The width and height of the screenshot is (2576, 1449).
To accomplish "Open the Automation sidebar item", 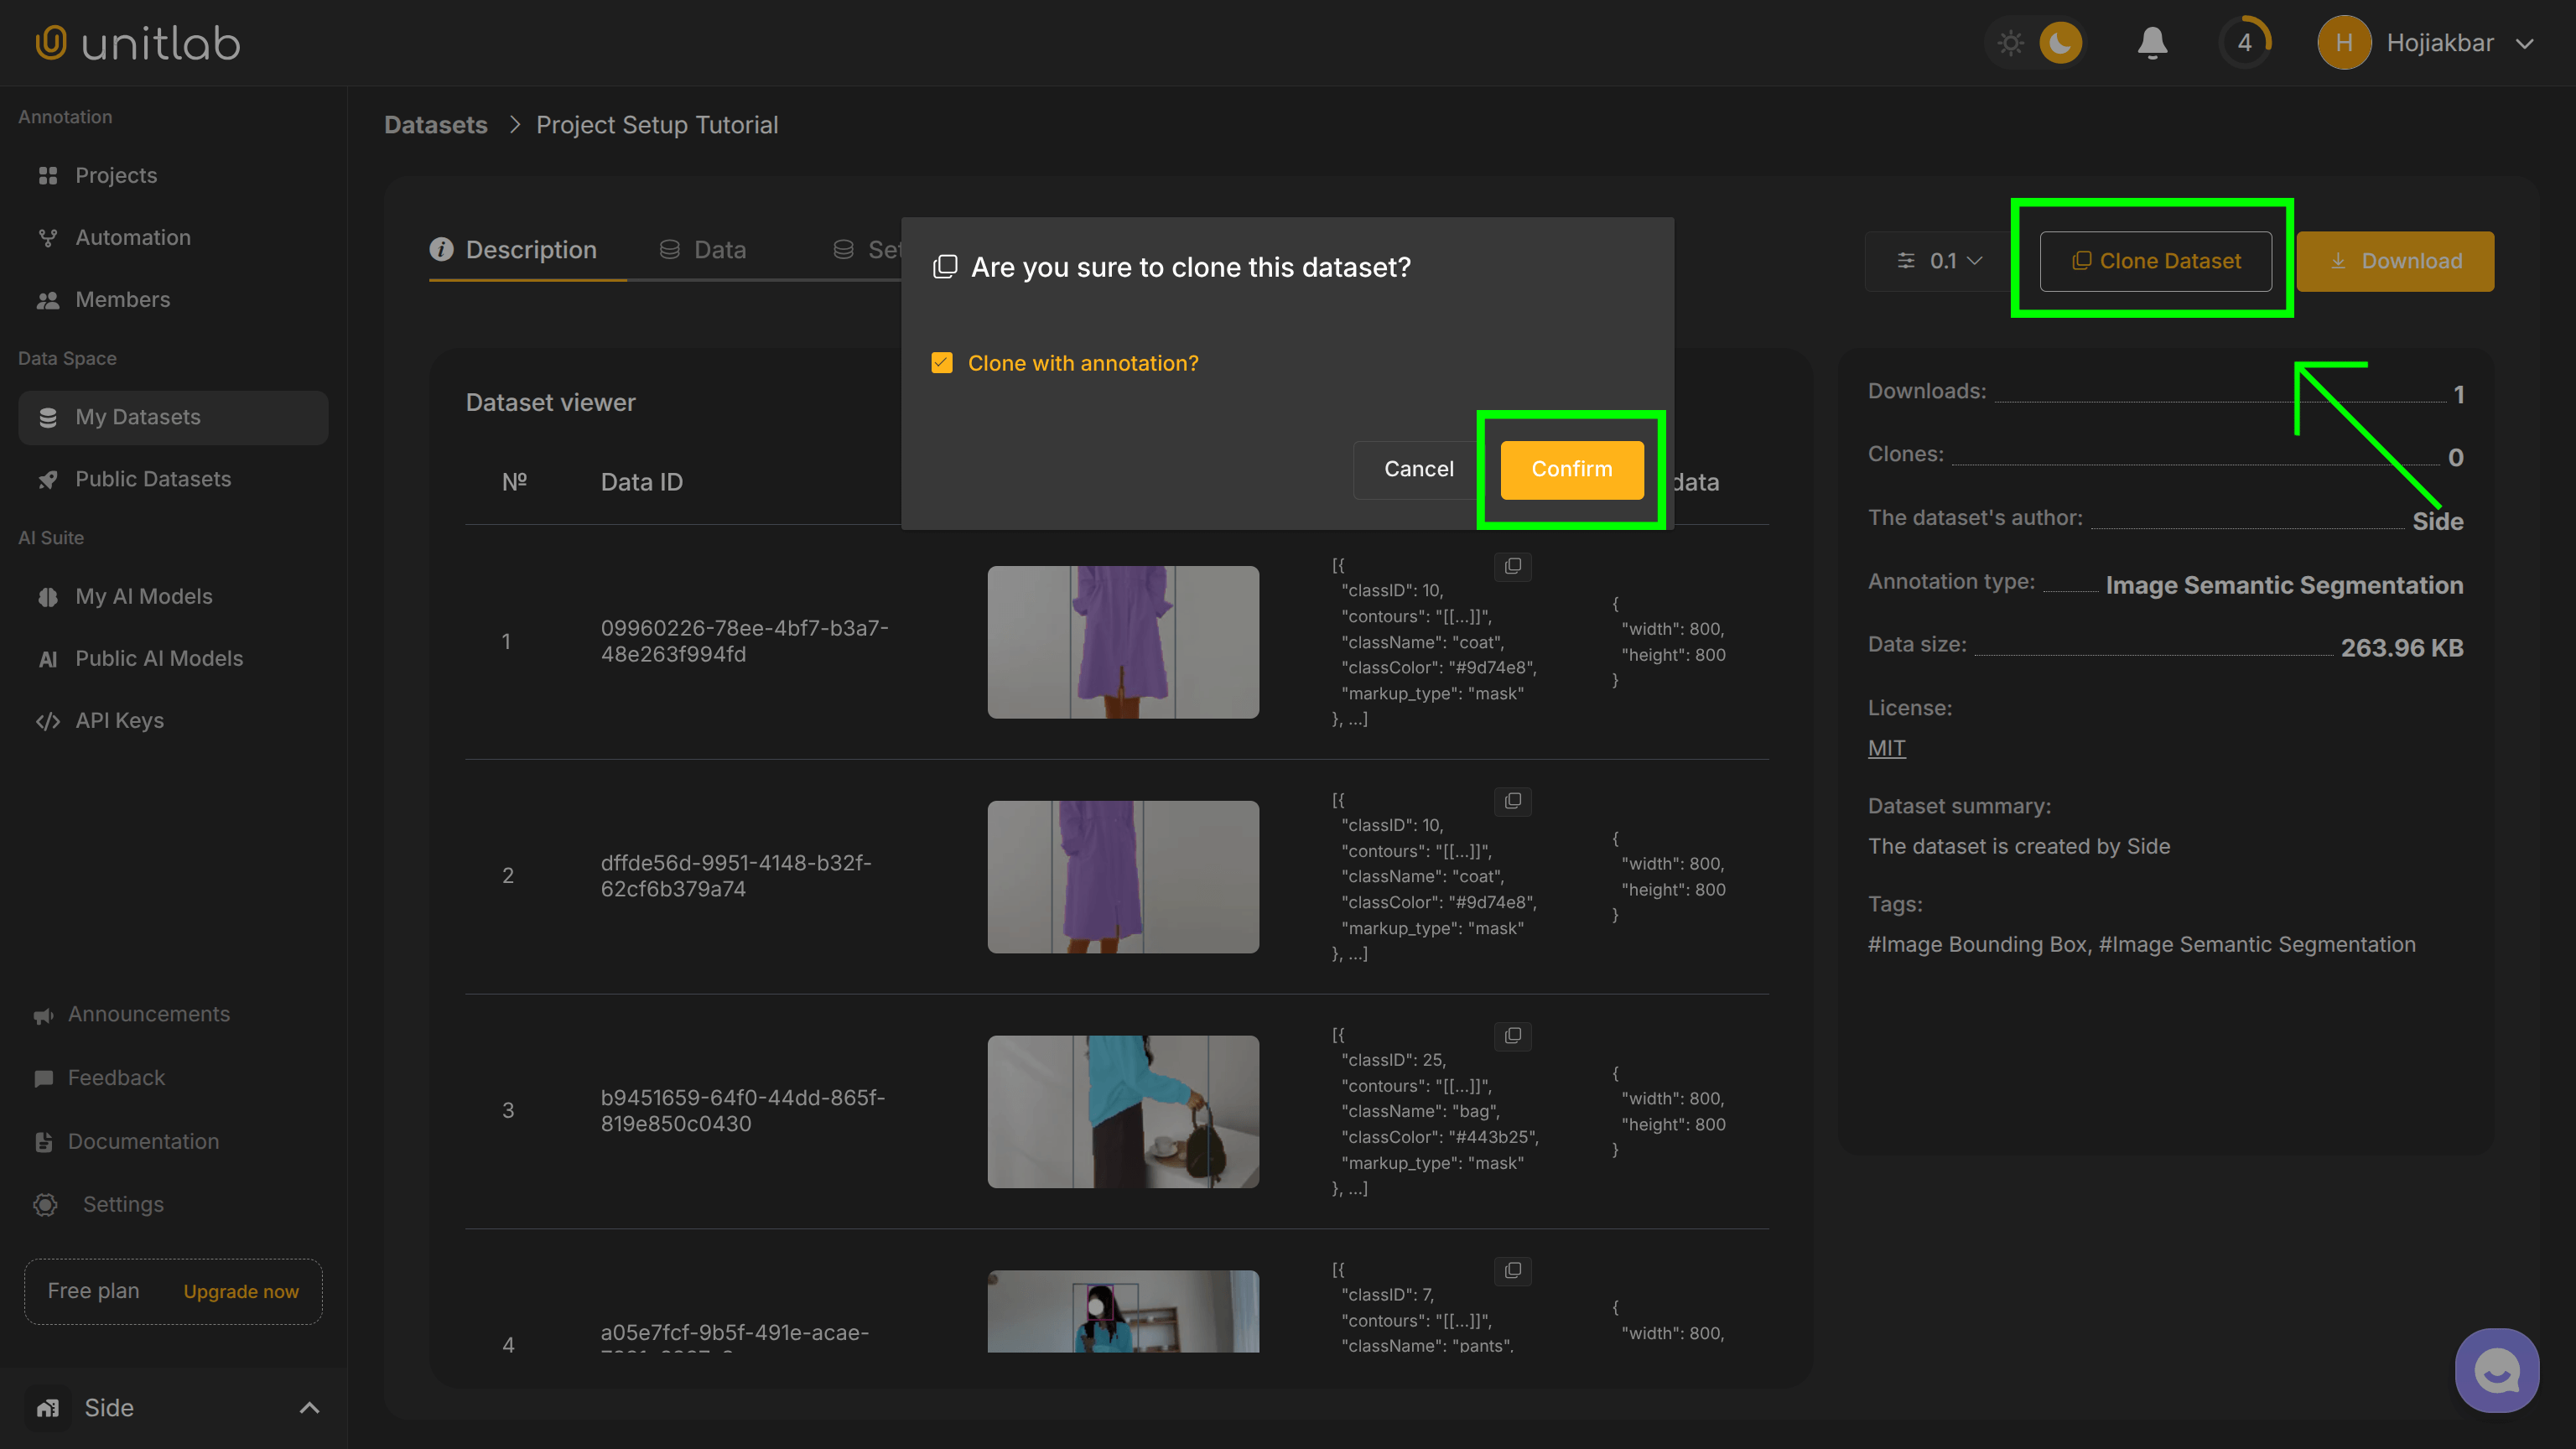I will [132, 237].
